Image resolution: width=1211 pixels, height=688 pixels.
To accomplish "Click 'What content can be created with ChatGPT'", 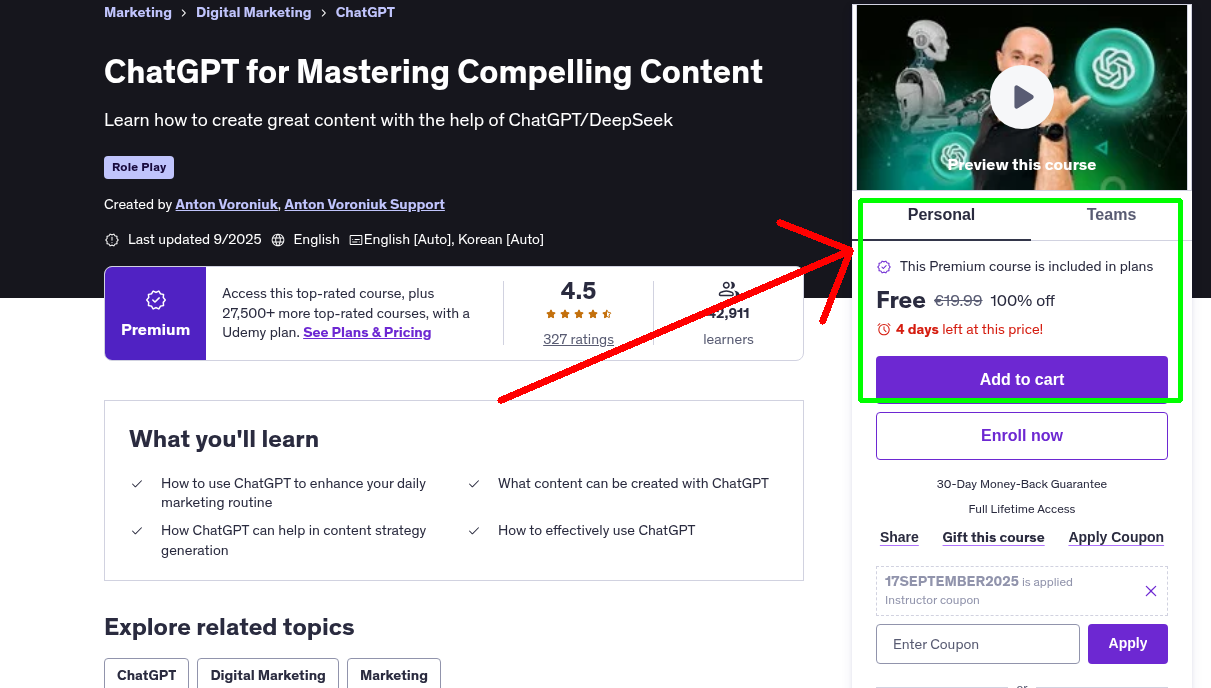I will point(633,483).
